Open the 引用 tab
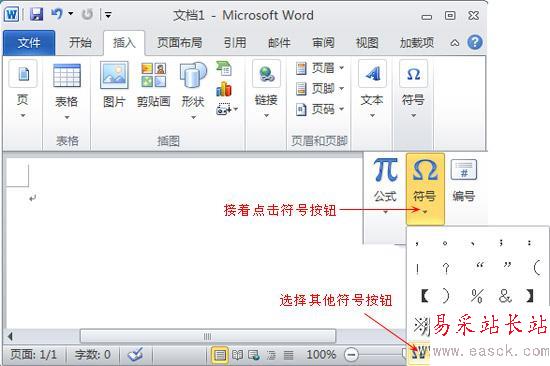The width and height of the screenshot is (550, 366). click(235, 43)
